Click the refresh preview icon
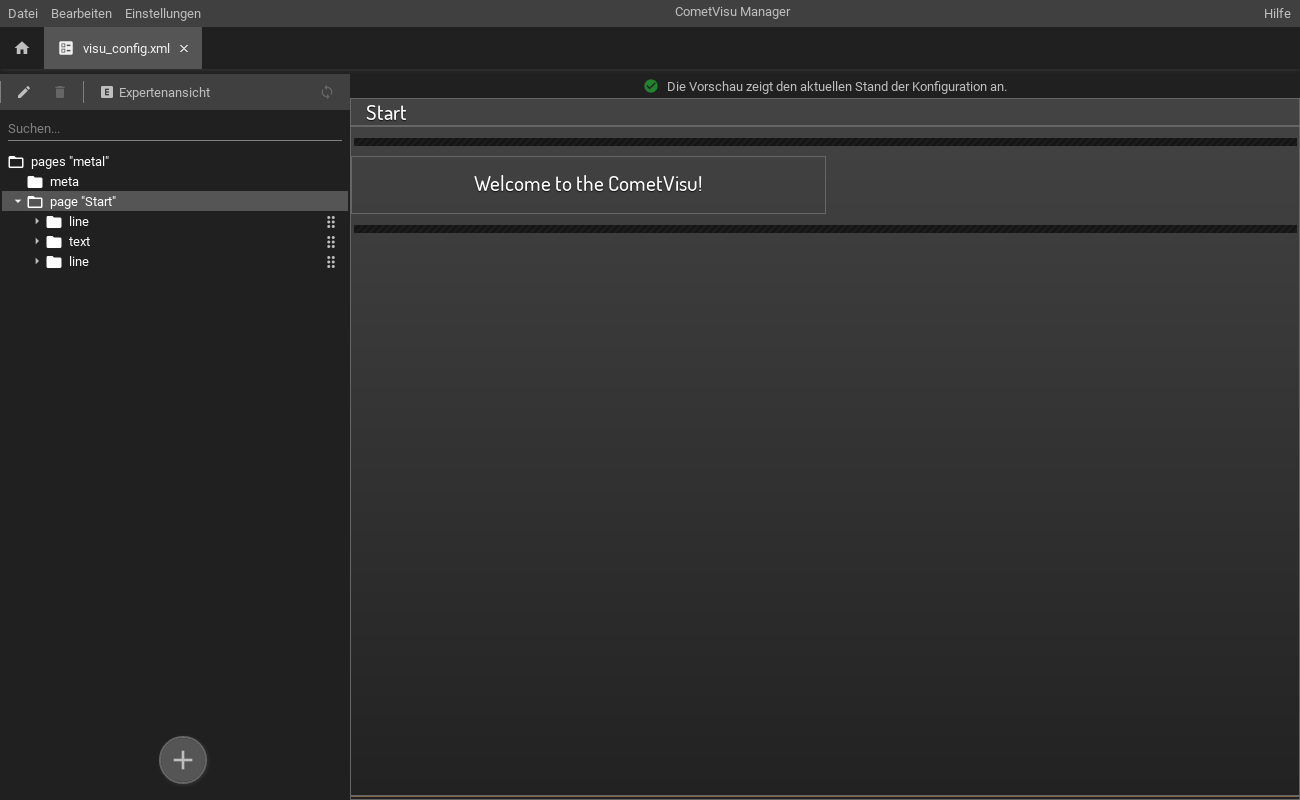 tap(327, 92)
